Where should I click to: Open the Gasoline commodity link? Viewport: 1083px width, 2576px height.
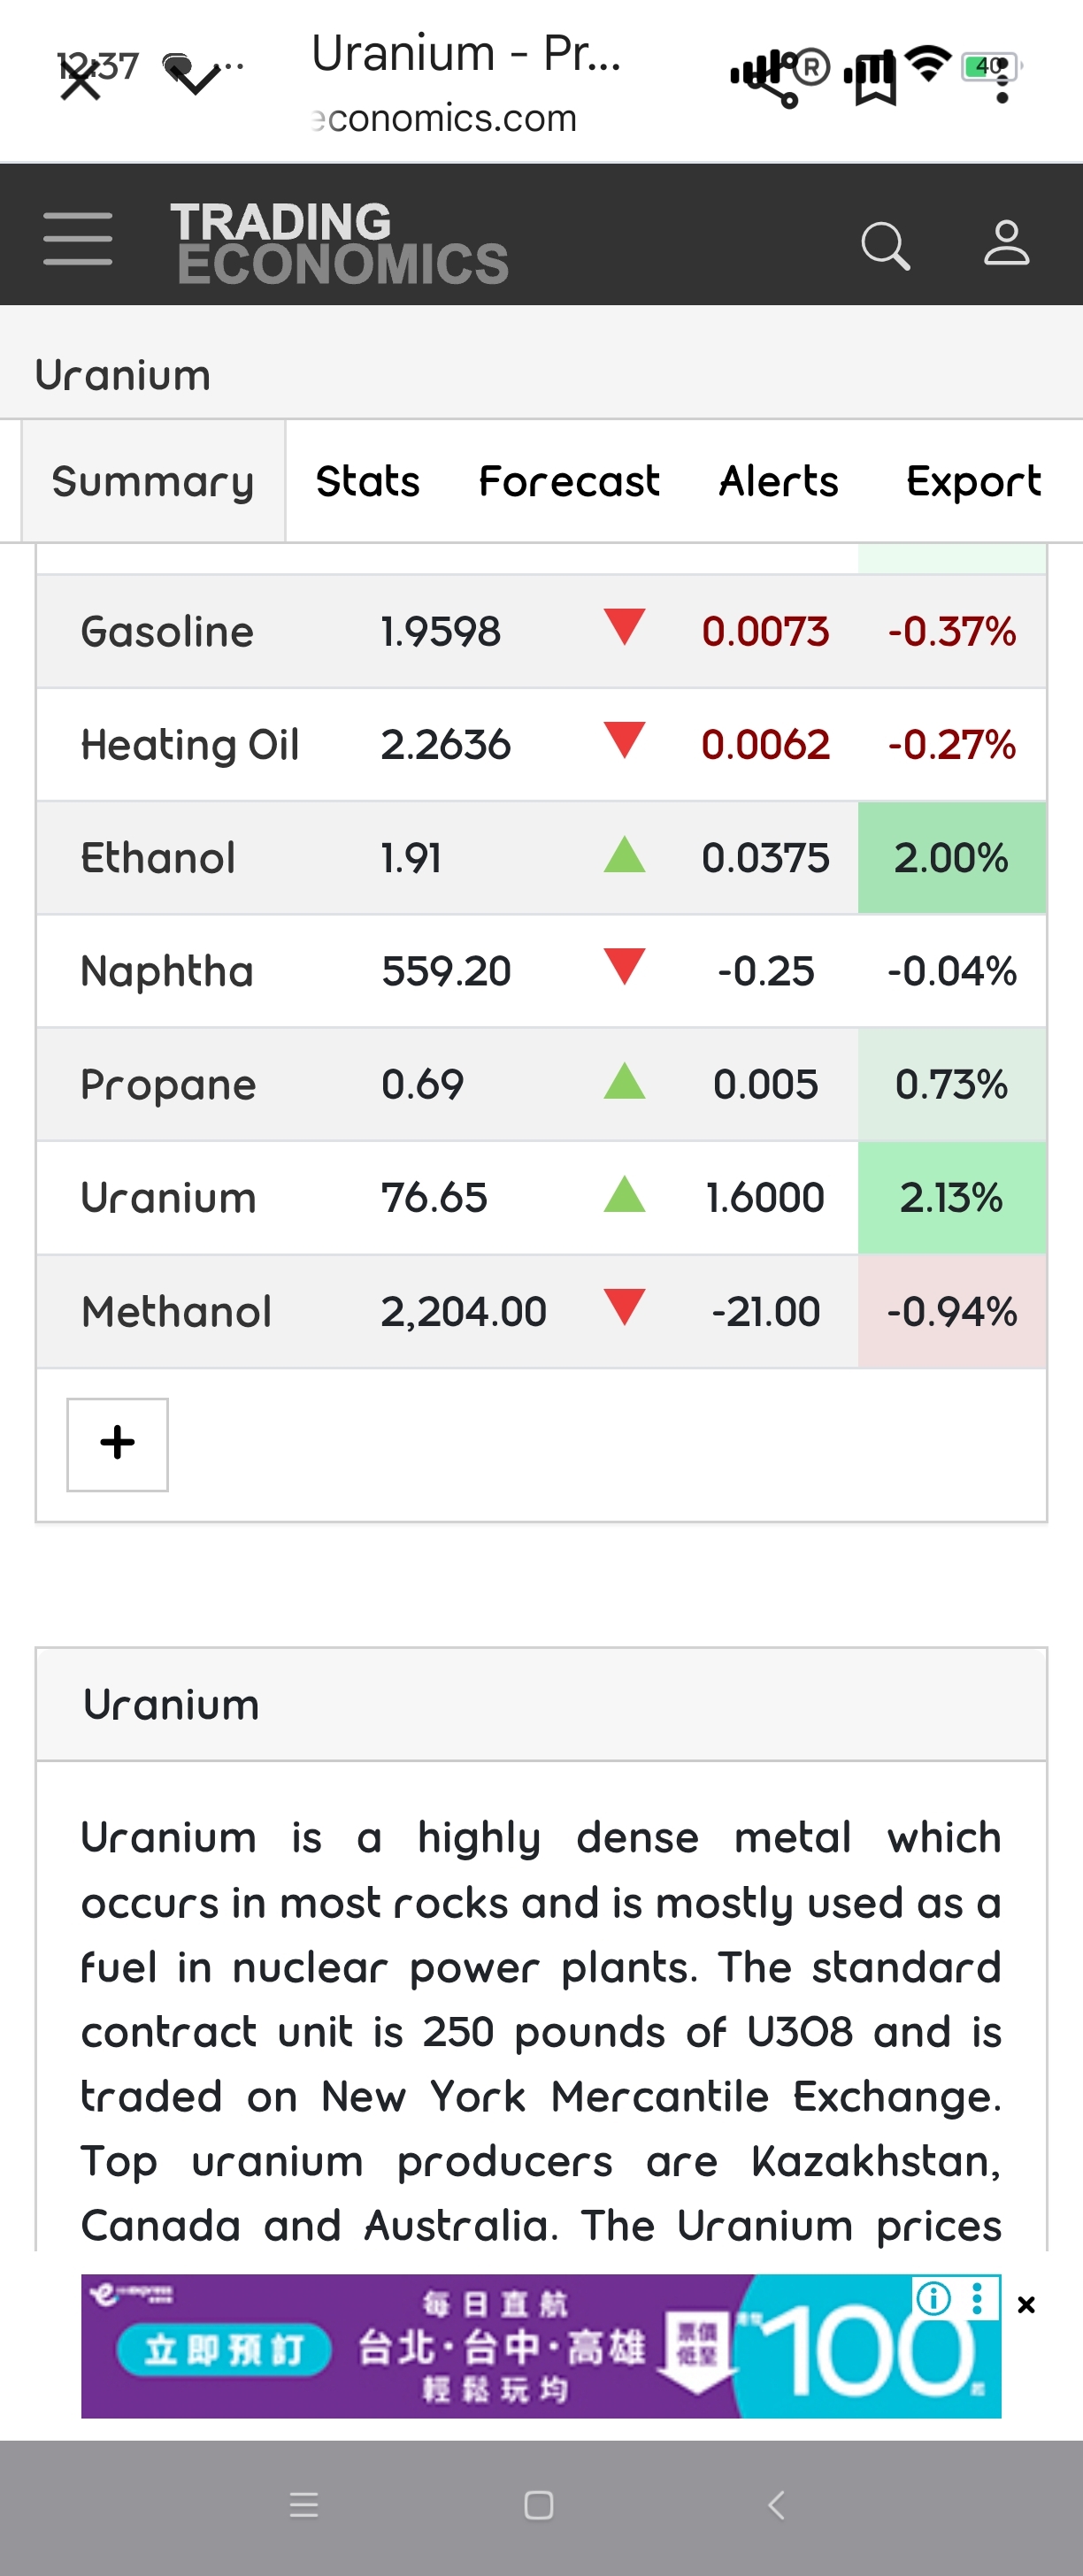point(167,632)
